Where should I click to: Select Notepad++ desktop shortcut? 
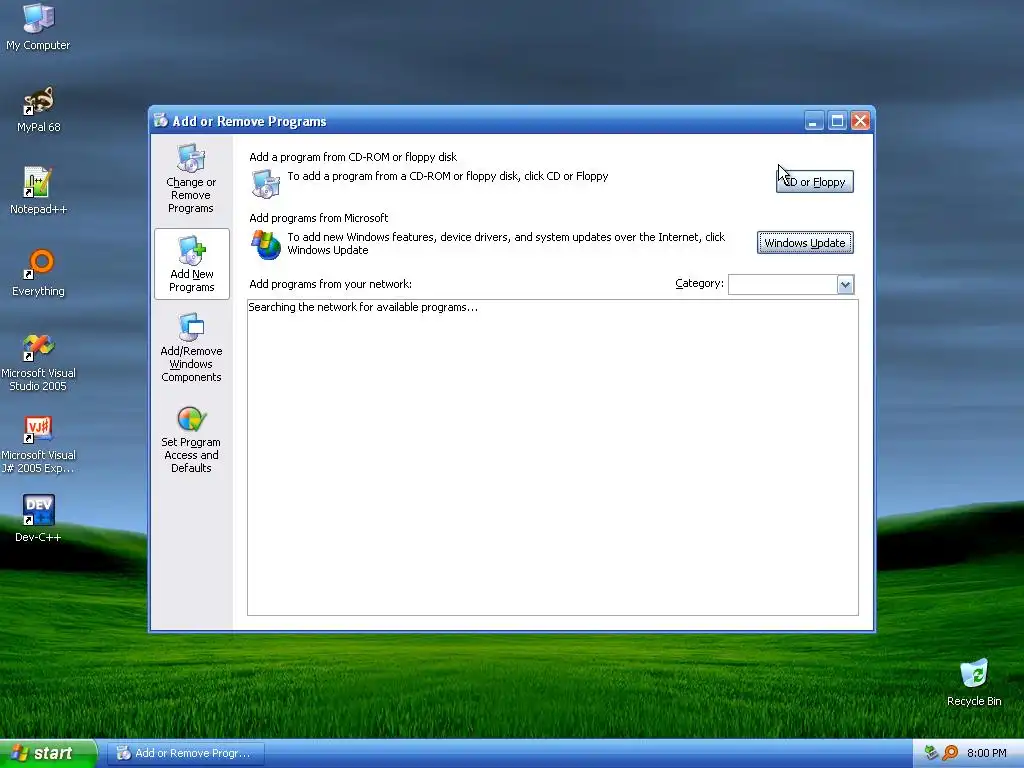(38, 191)
